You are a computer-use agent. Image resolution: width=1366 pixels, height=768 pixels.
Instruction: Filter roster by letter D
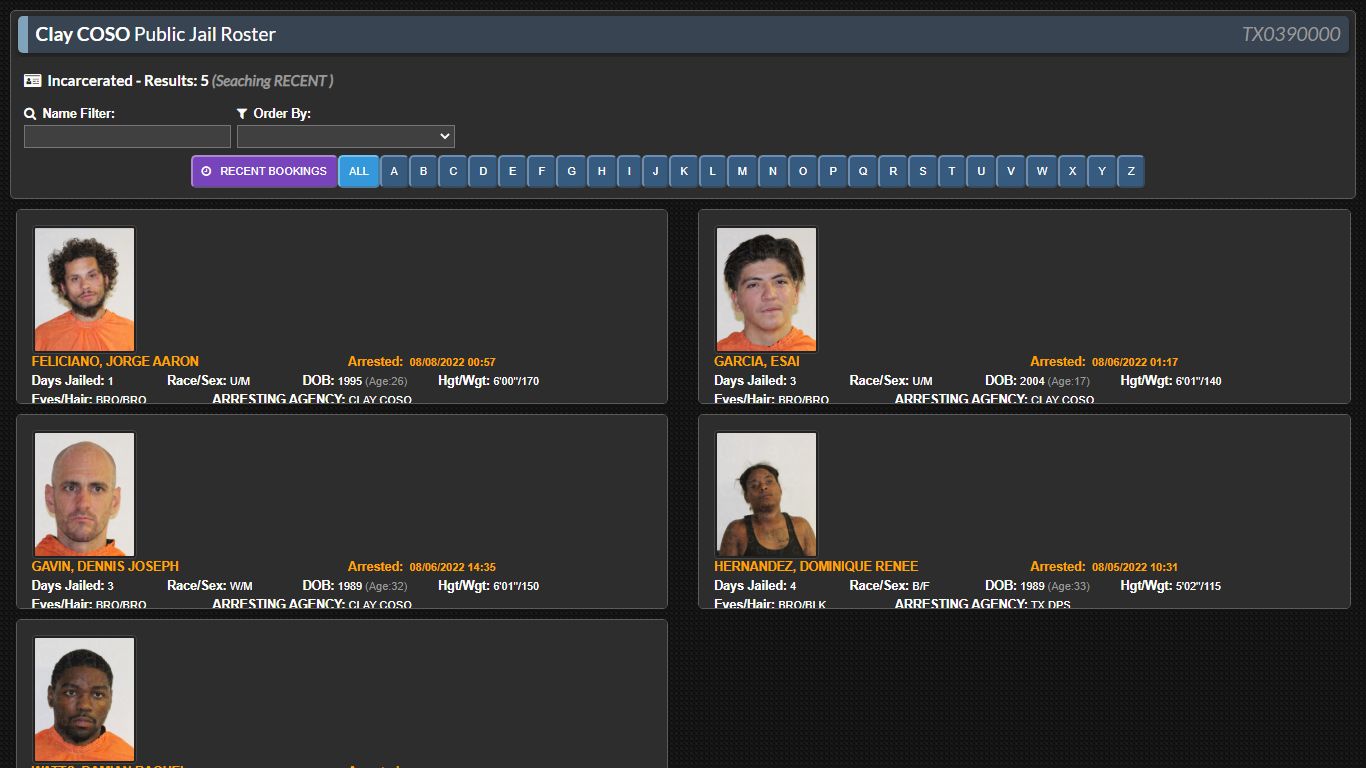pos(483,171)
